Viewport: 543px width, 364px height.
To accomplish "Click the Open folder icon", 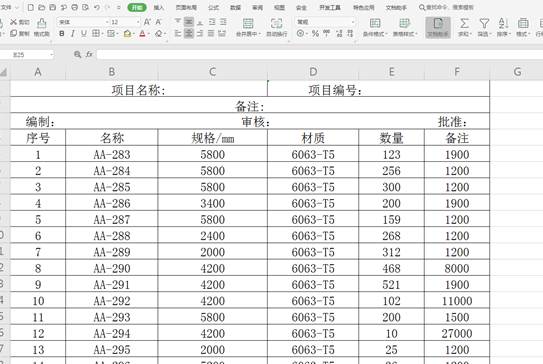I will (x=42, y=7).
